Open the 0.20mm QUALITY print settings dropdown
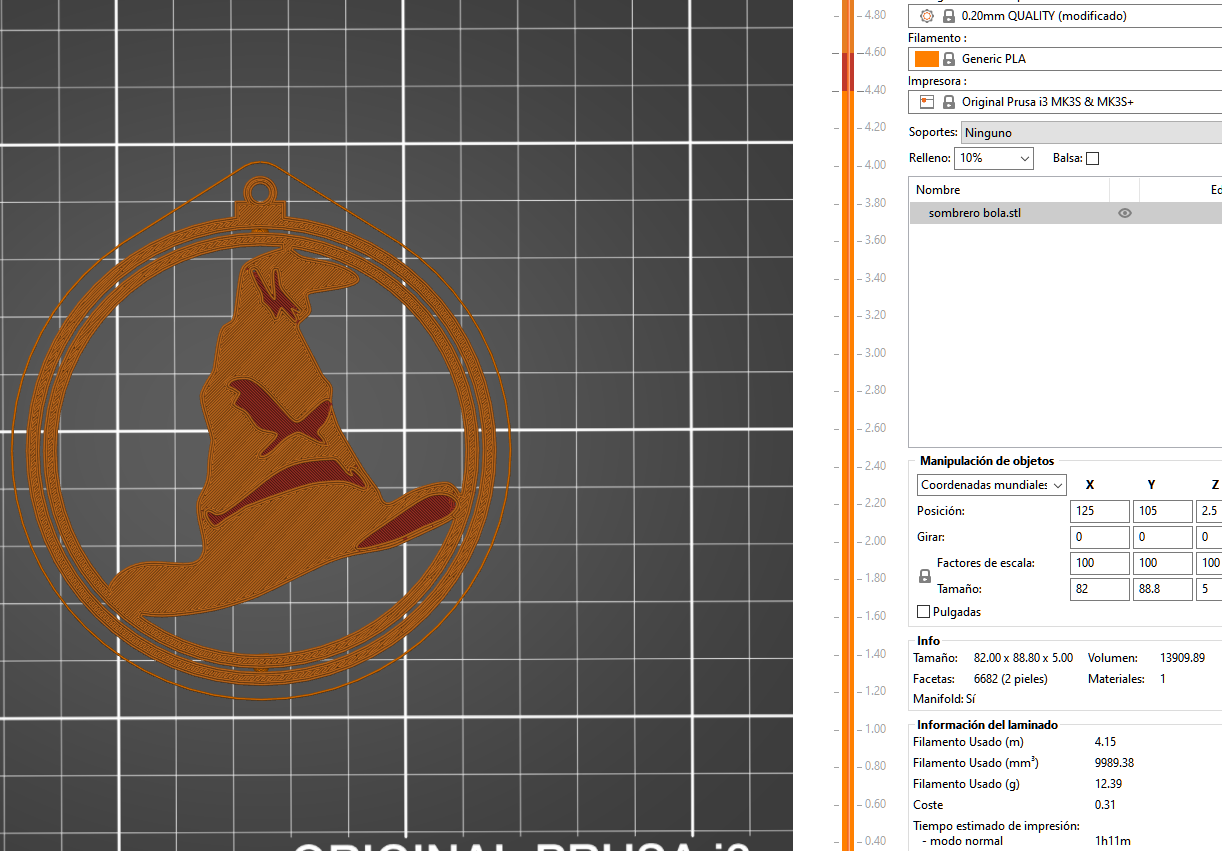Image resolution: width=1222 pixels, height=851 pixels. coord(1066,16)
